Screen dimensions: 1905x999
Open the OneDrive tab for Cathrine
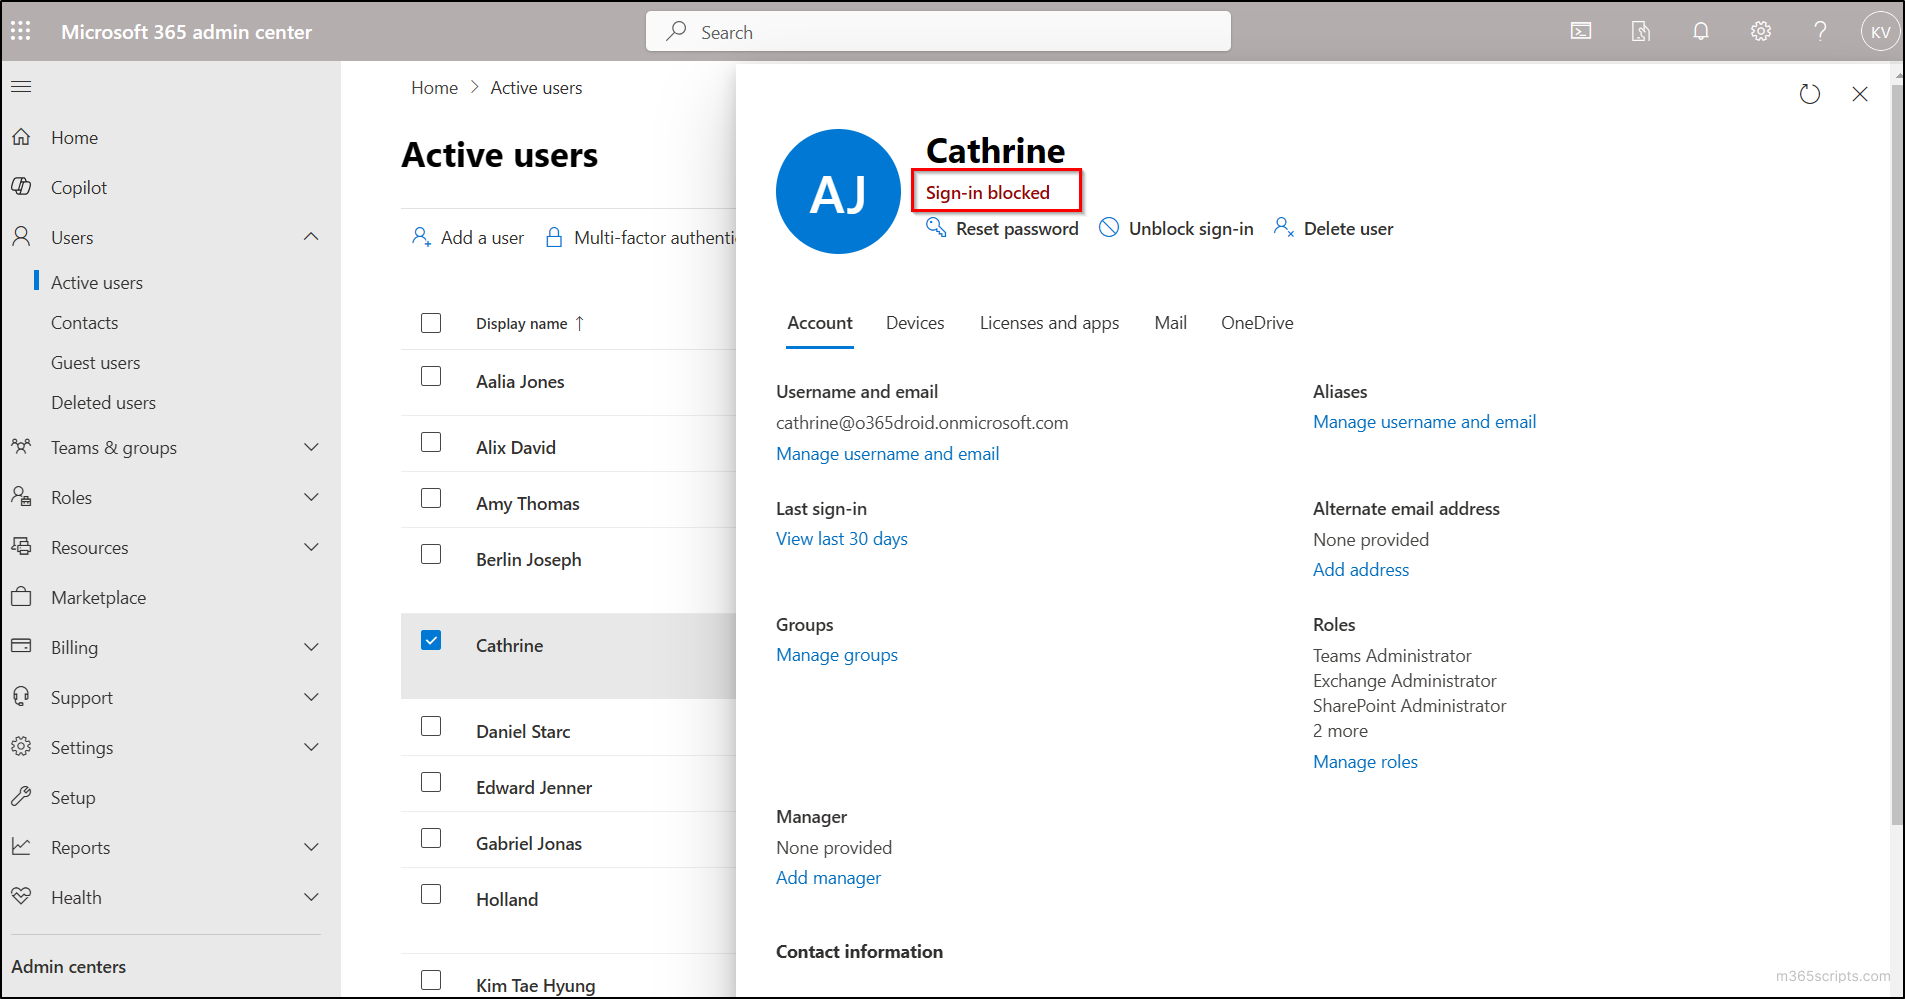(x=1257, y=322)
